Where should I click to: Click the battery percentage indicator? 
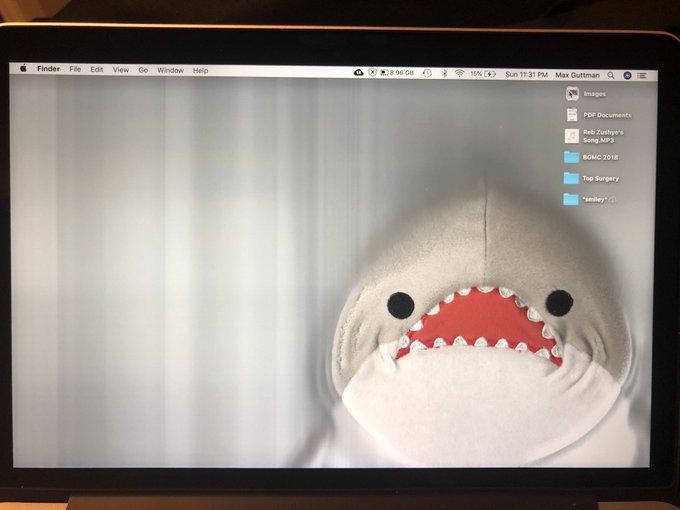pos(481,74)
